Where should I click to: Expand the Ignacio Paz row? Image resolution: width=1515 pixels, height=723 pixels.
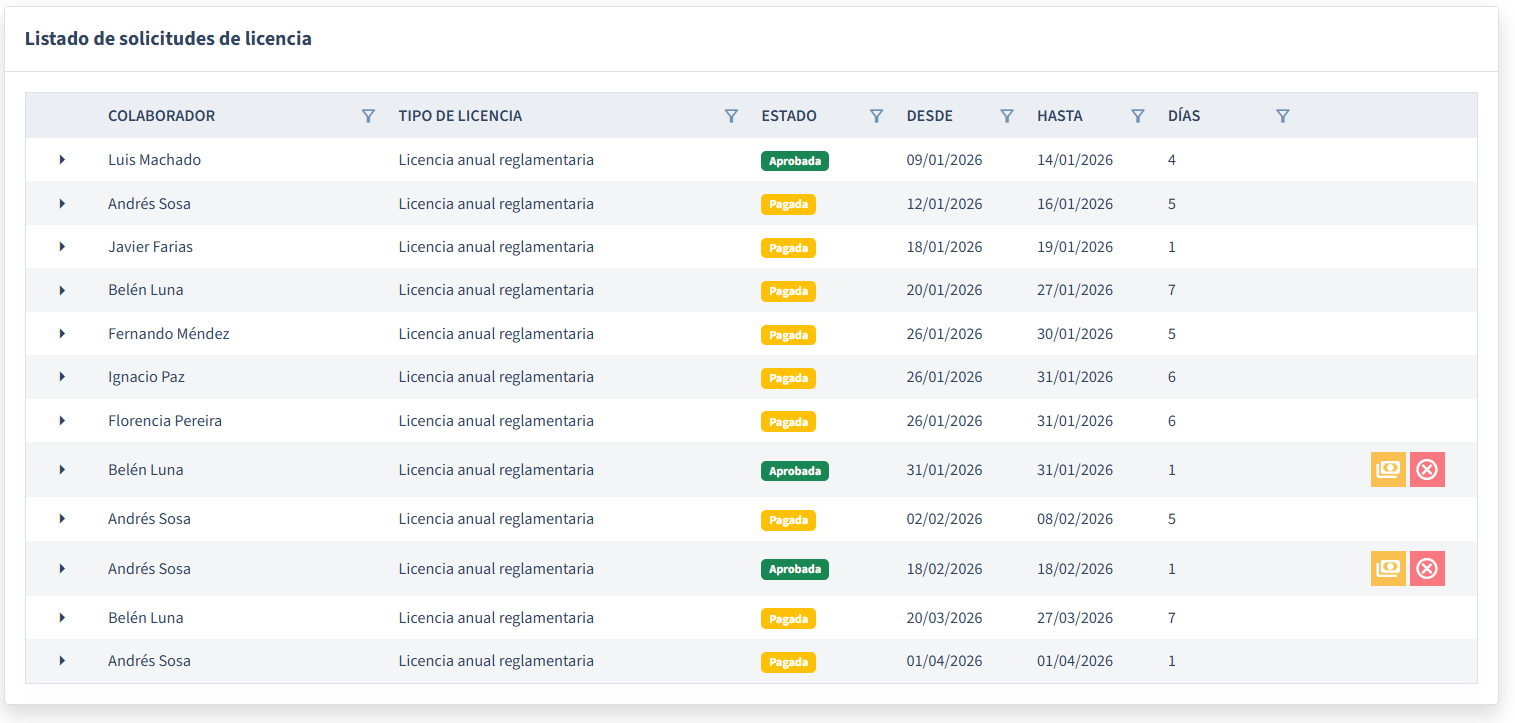(x=62, y=377)
